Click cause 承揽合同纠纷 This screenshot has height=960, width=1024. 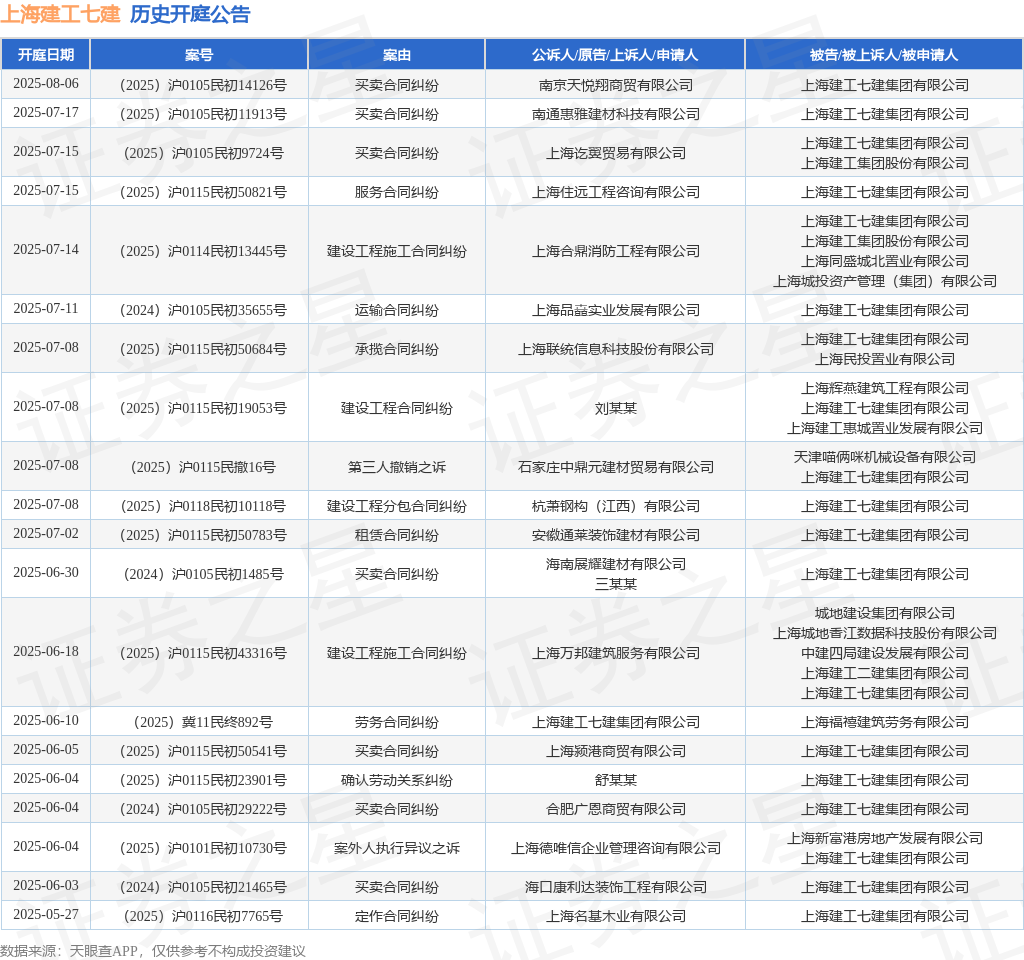[x=396, y=349]
